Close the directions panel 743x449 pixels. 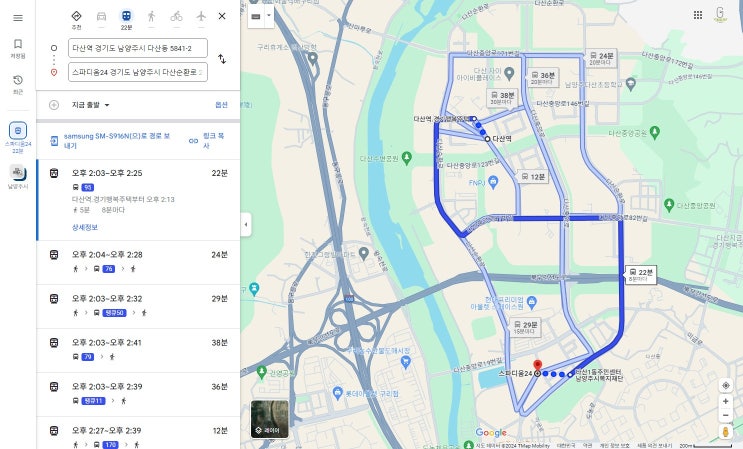click(x=222, y=16)
